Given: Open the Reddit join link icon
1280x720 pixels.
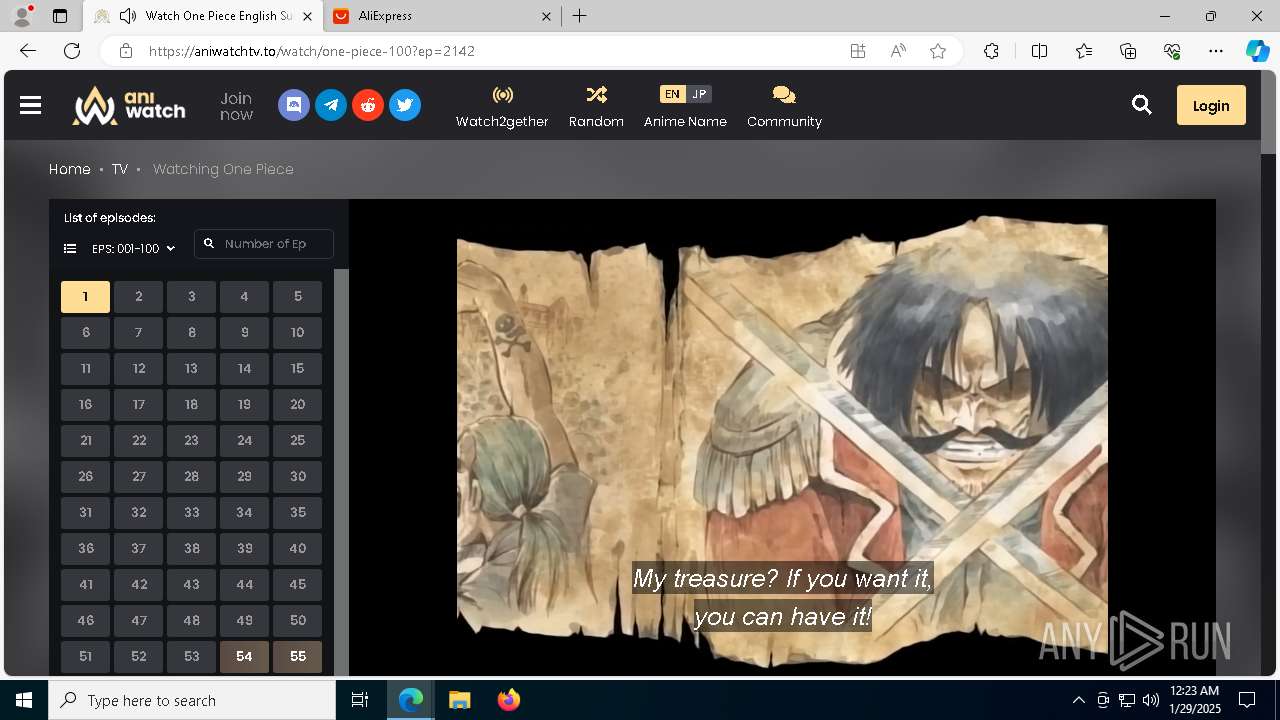Looking at the screenshot, I should [368, 105].
